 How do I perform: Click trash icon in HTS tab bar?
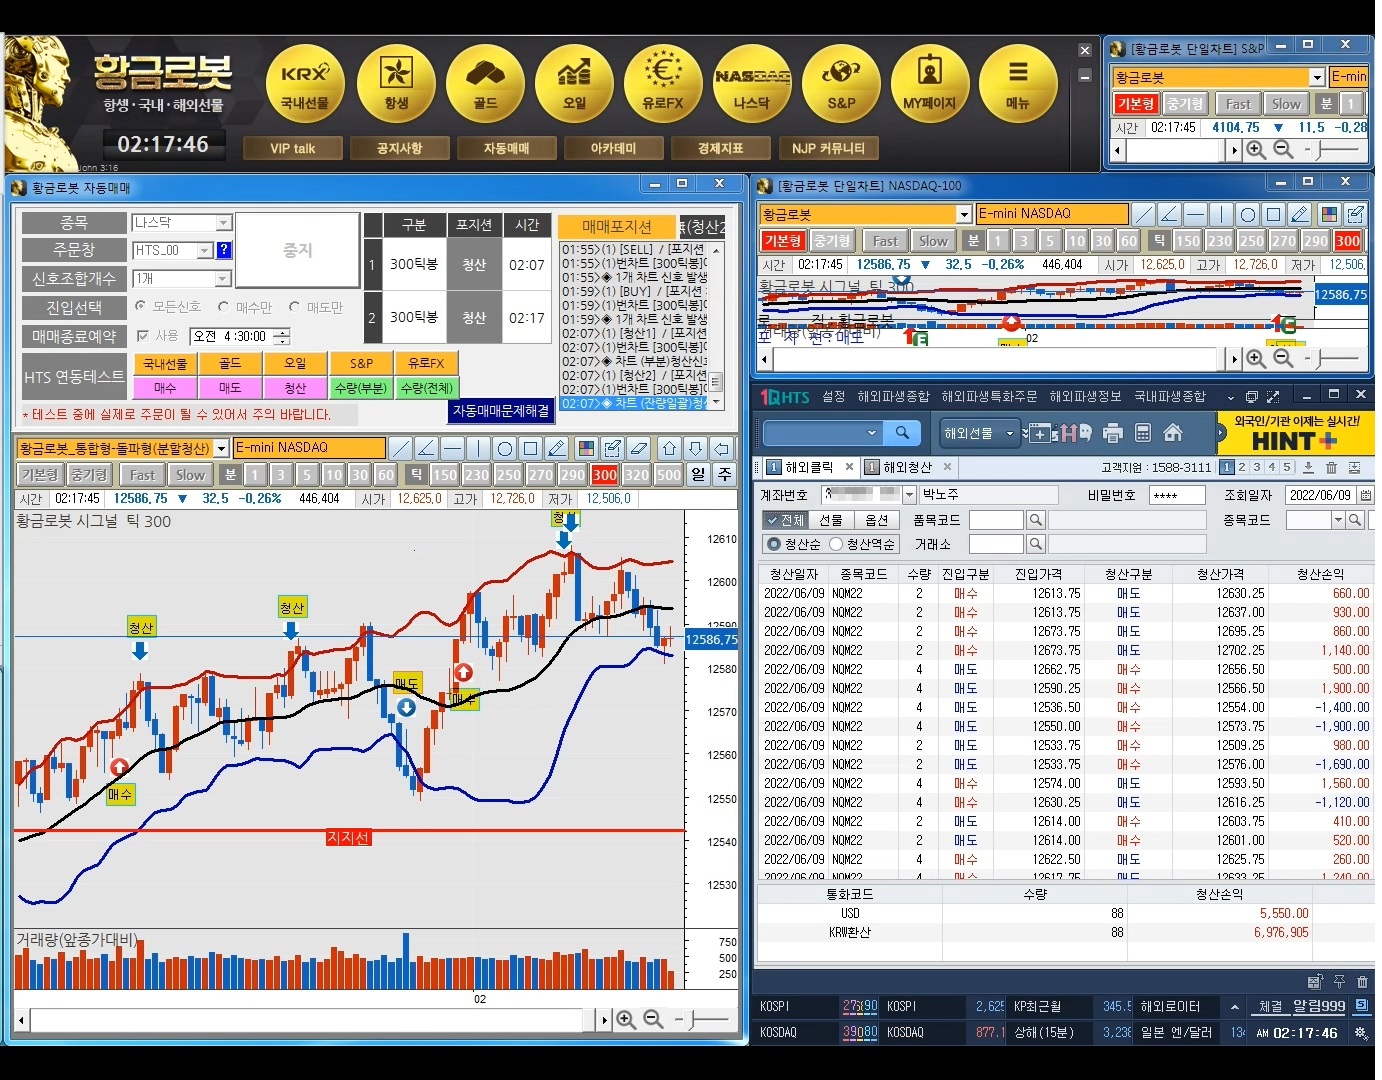click(1331, 467)
